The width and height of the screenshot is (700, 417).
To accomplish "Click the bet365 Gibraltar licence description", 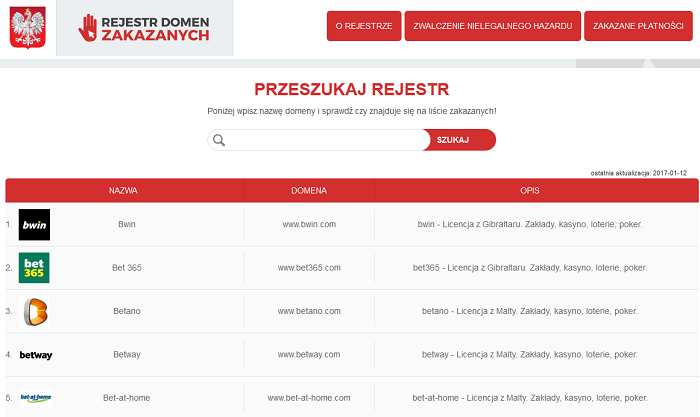I will coord(530,268).
